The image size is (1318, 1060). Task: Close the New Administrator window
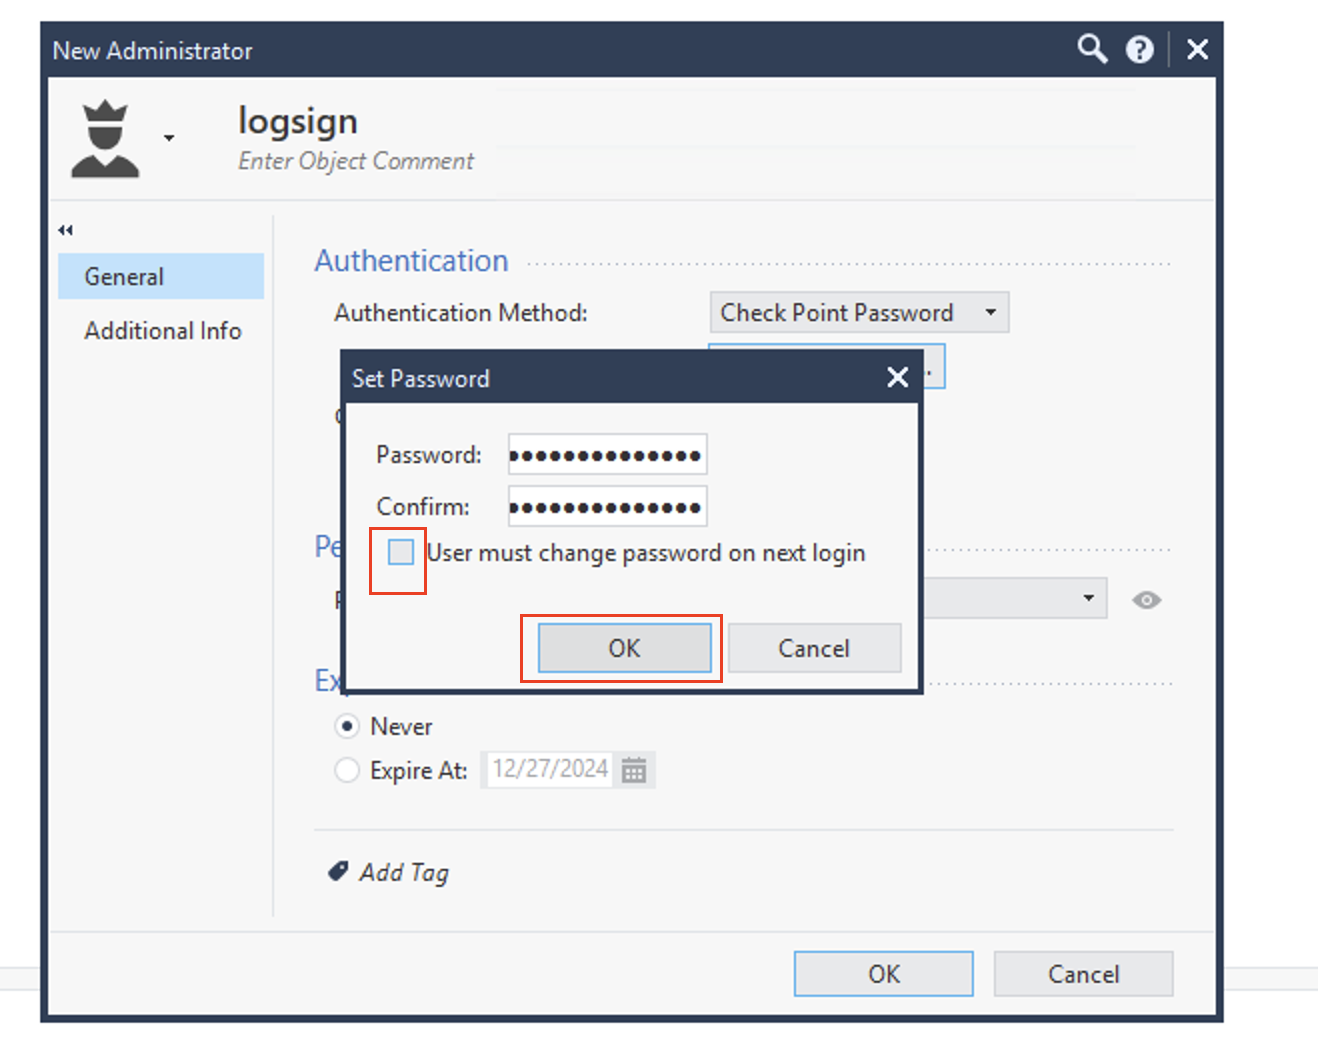(1197, 49)
